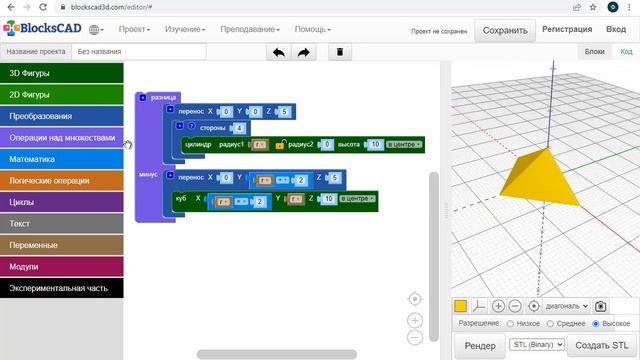Click the mutator icon on разница block
This screenshot has width=640, height=360.
tap(142, 98)
